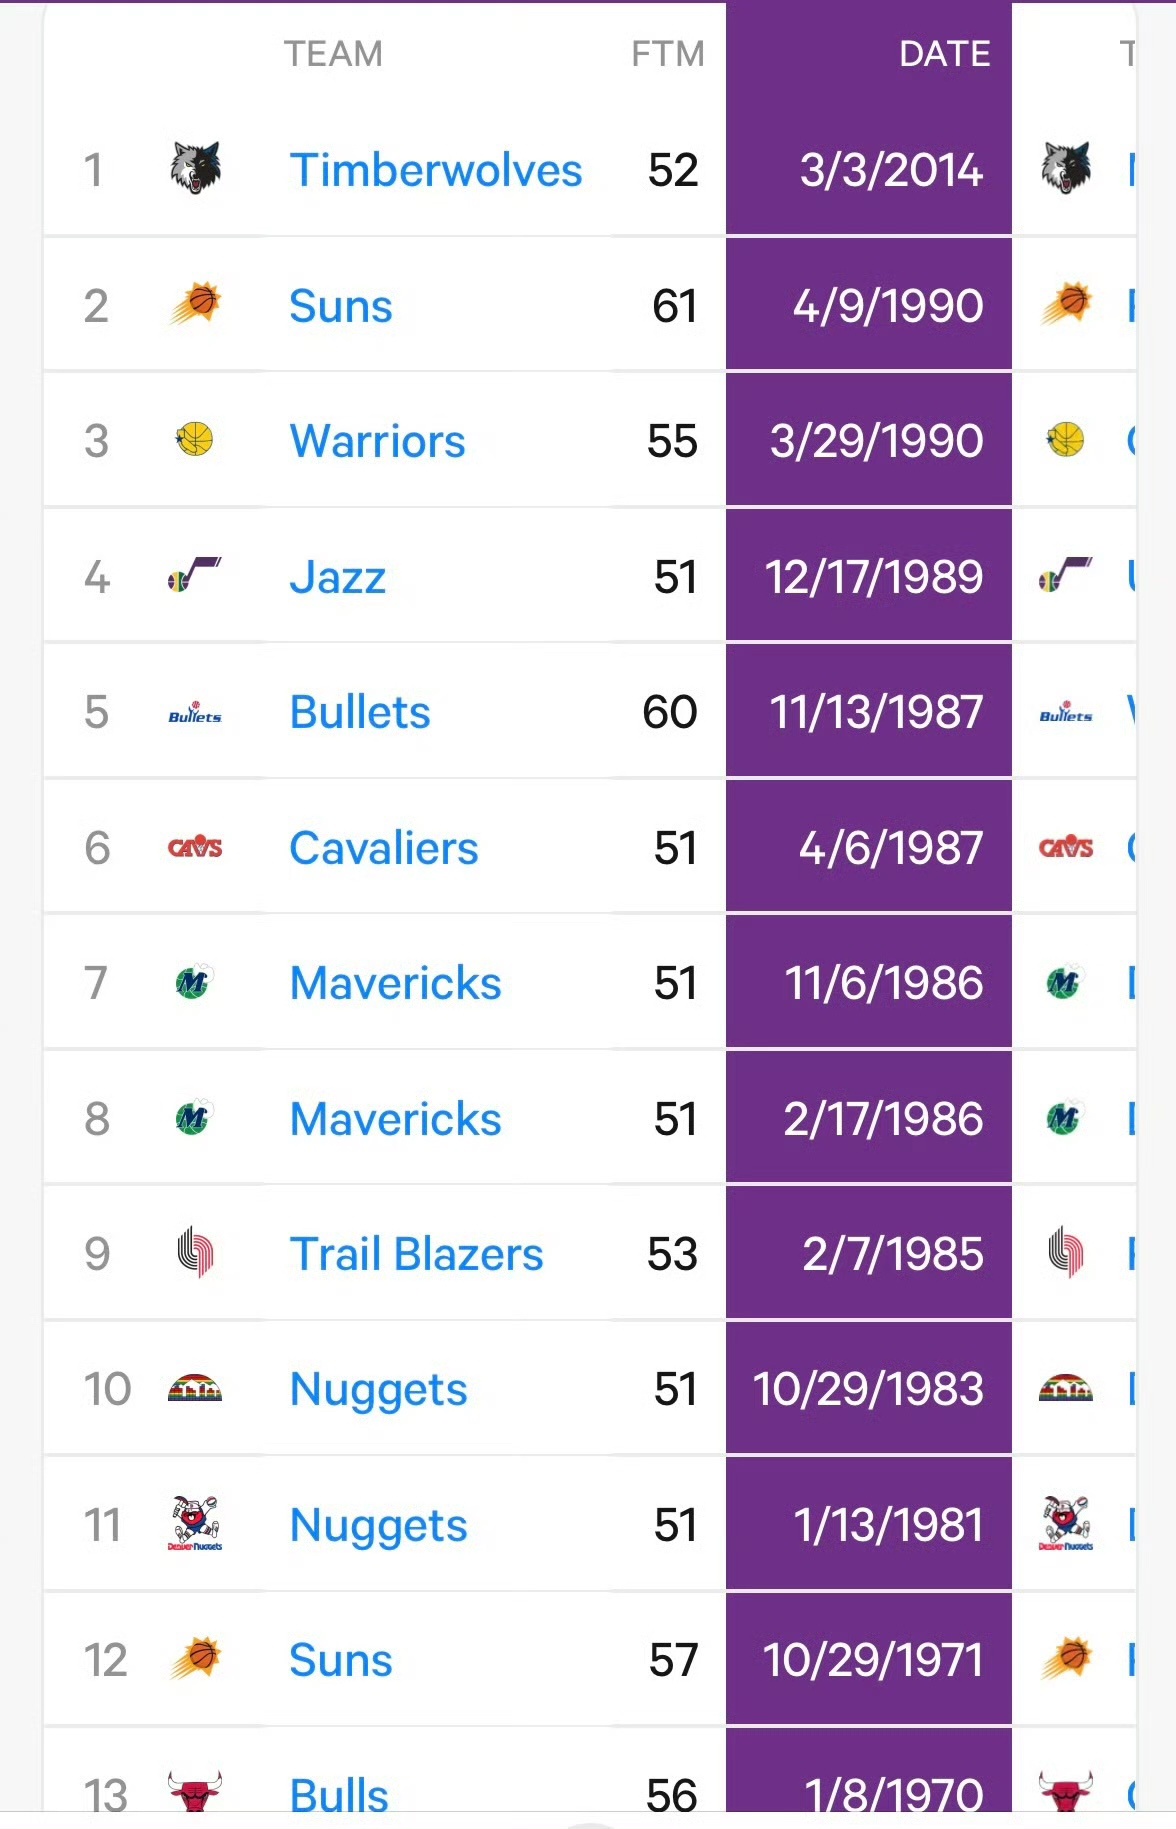This screenshot has height=1829, width=1176.
Task: Click the Jazz logo in row 4
Action: coord(195,575)
